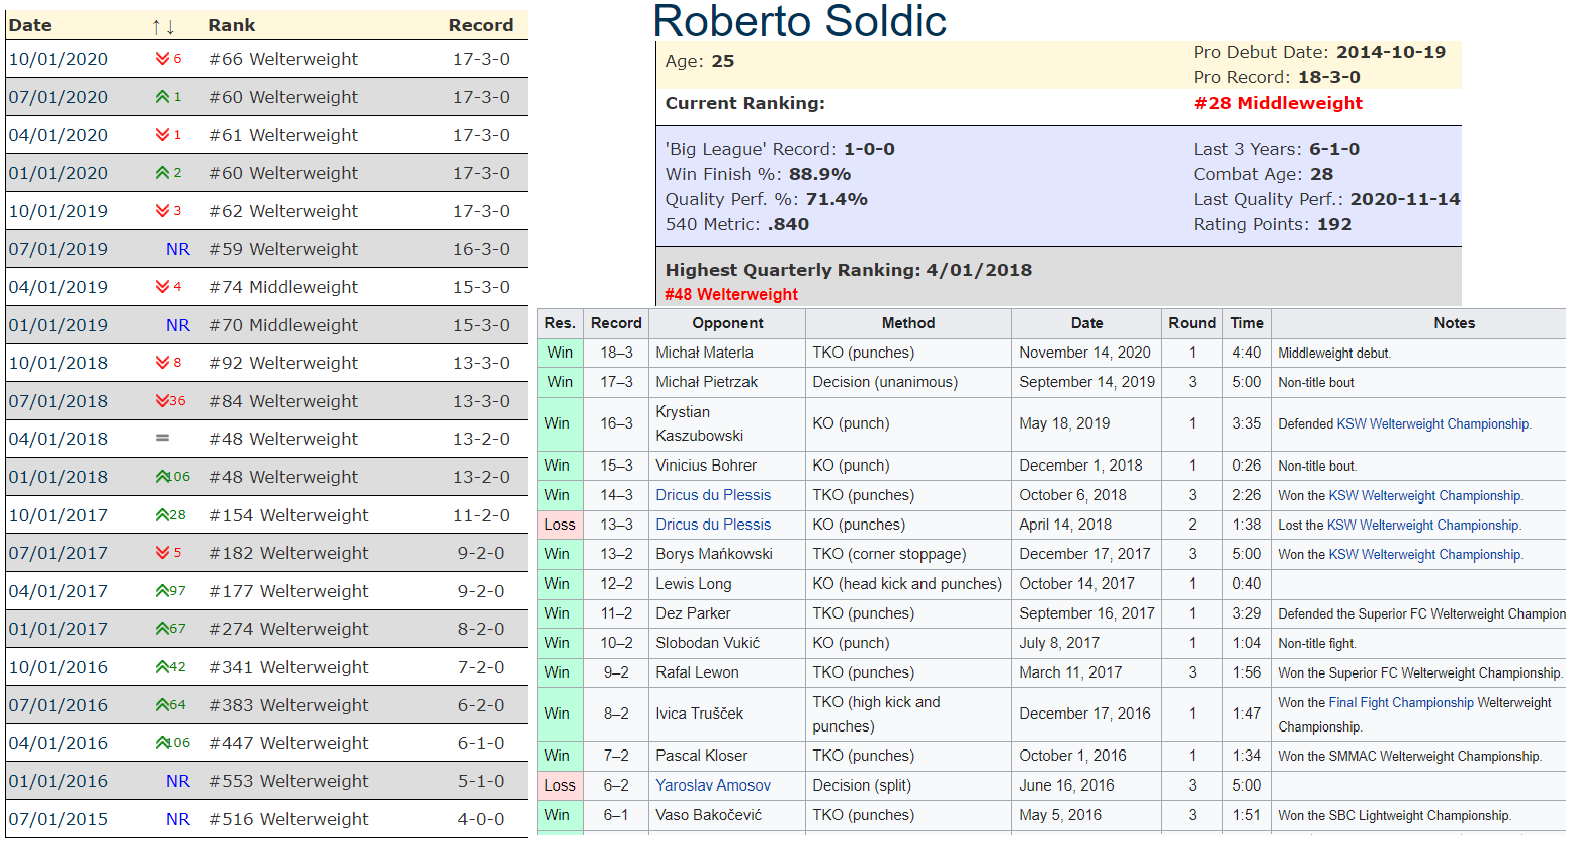Click the Roberto Soldic title
This screenshot has height=844, width=1571.
[800, 21]
